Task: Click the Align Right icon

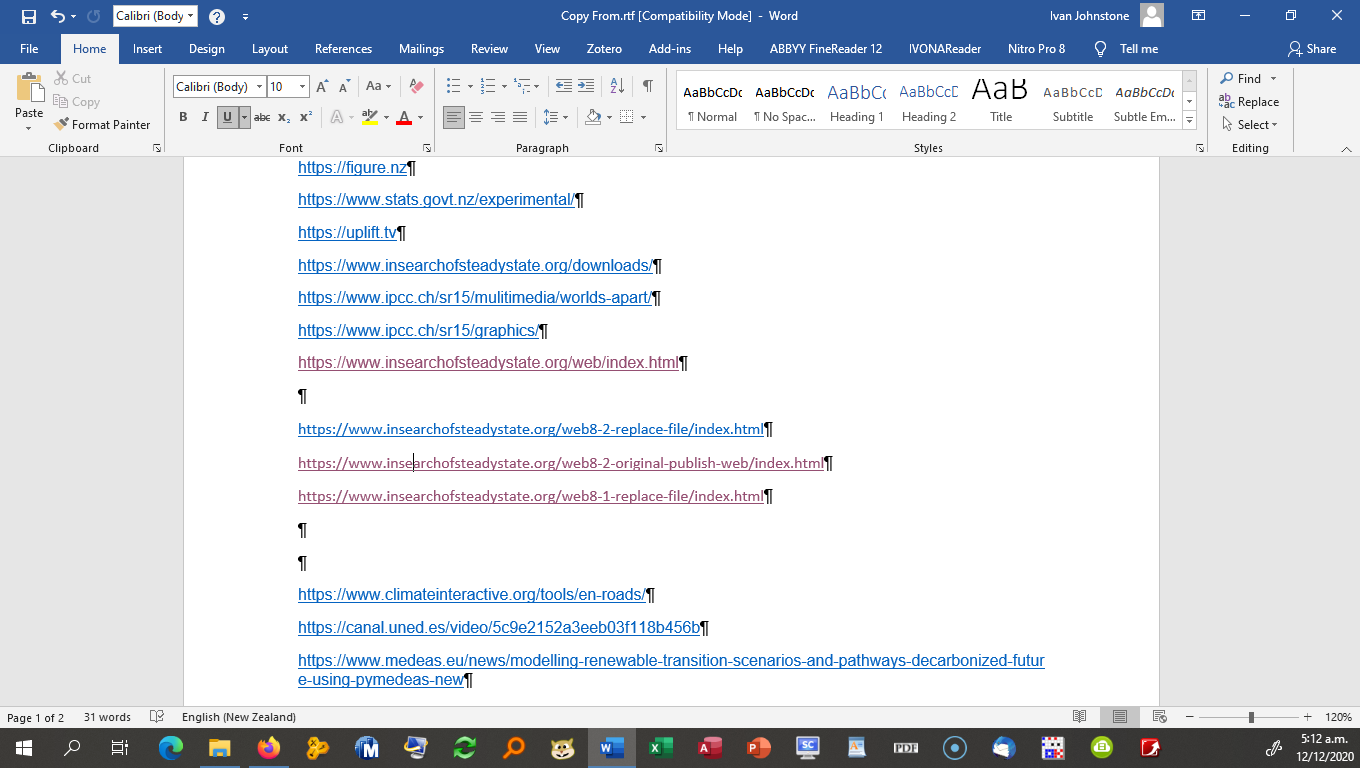Action: 498,118
